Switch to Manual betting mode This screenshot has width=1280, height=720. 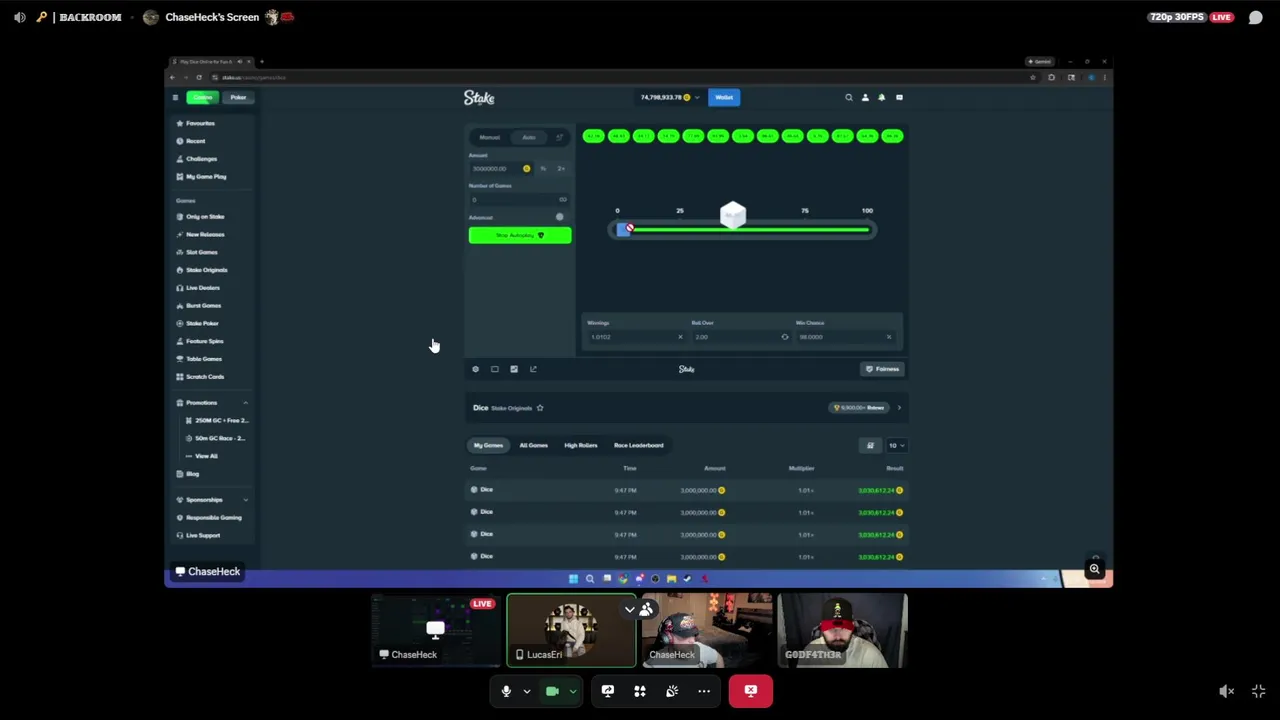(x=489, y=137)
